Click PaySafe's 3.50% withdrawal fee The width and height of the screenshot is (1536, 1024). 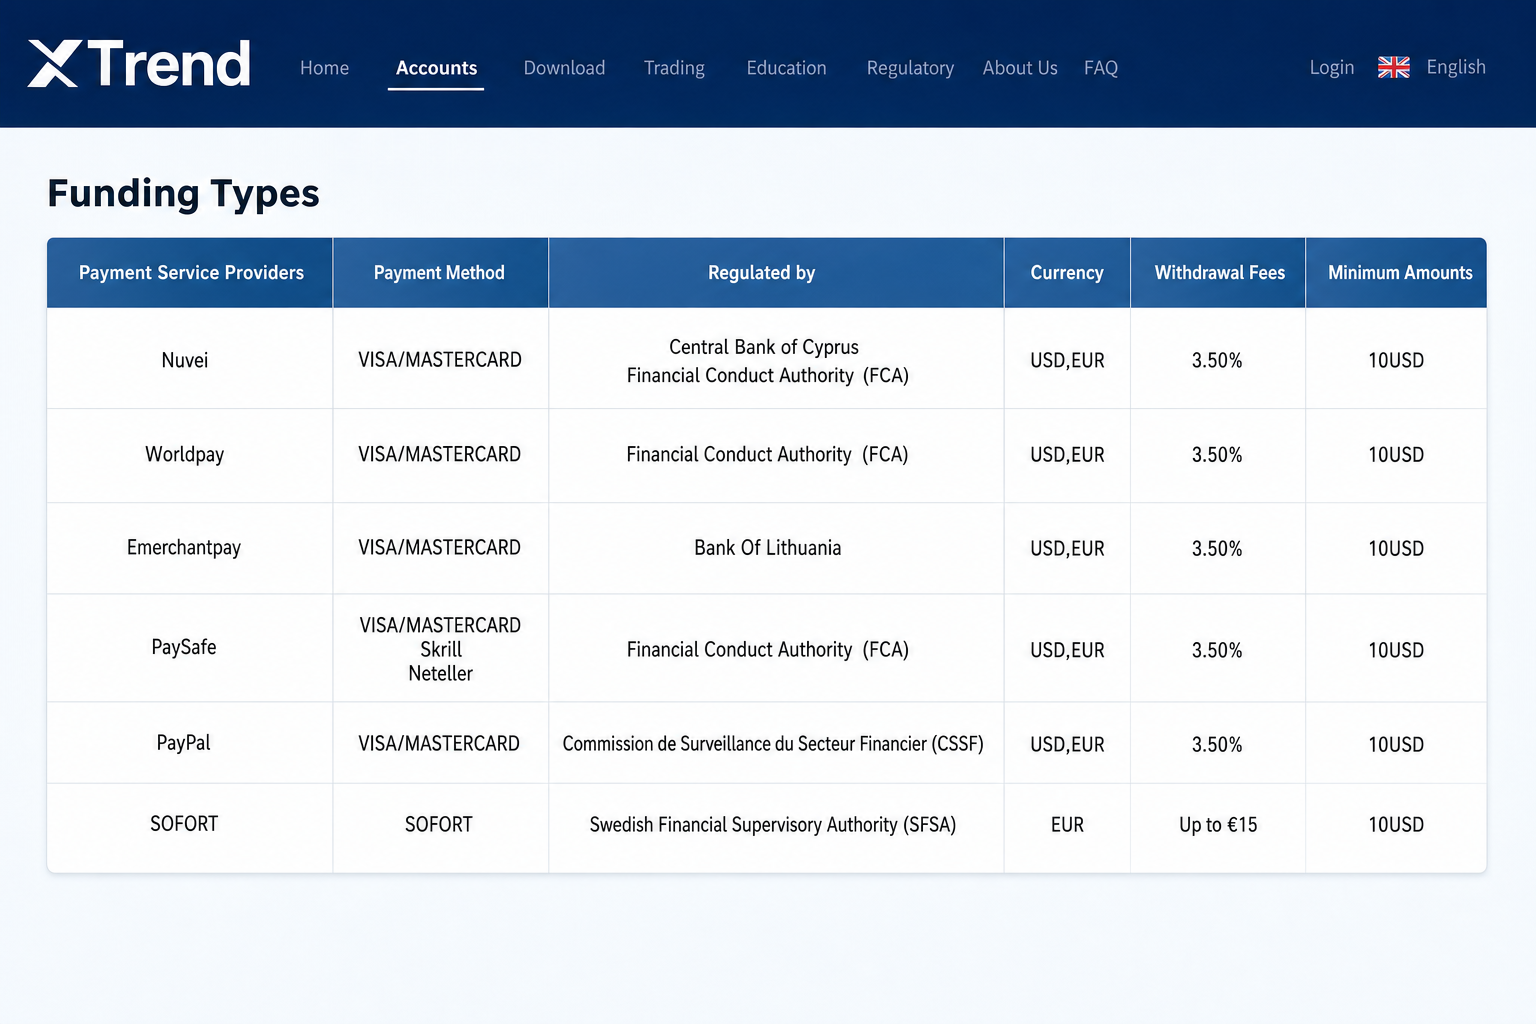pyautogui.click(x=1217, y=650)
